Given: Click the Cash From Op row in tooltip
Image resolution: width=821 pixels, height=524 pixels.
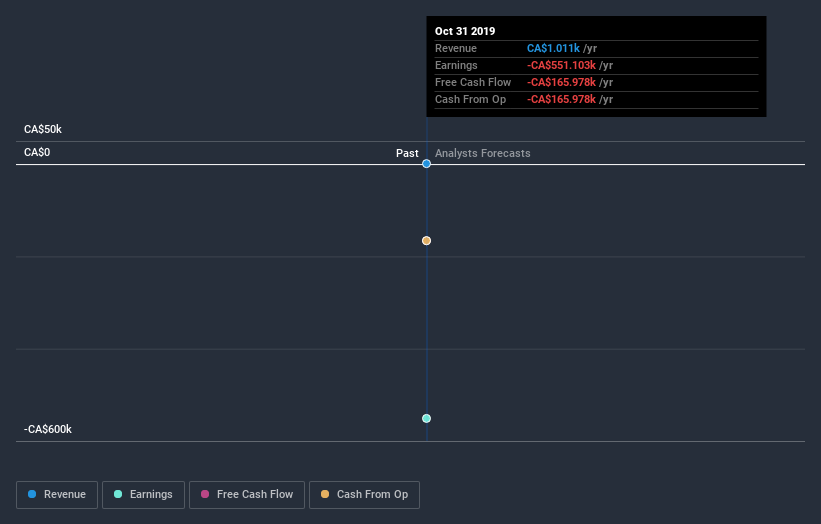Looking at the screenshot, I should click(596, 99).
